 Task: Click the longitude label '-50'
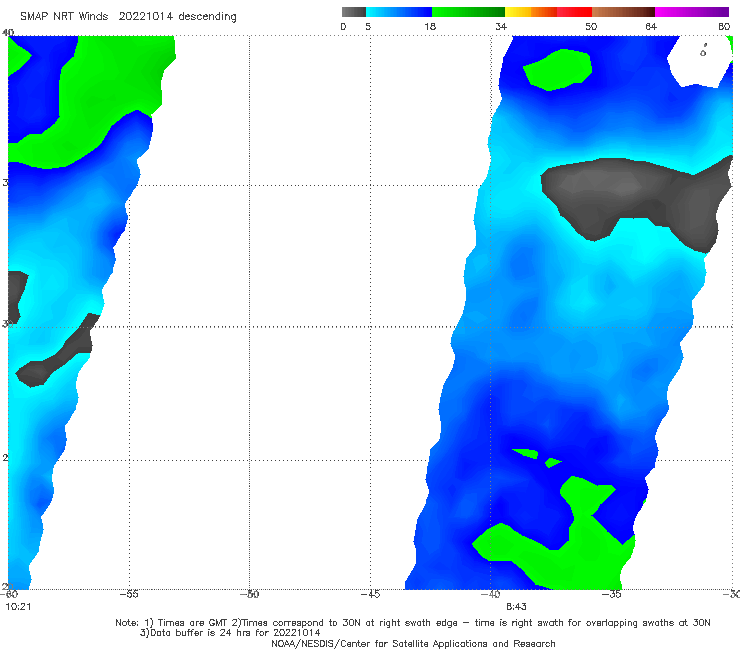pos(250,594)
